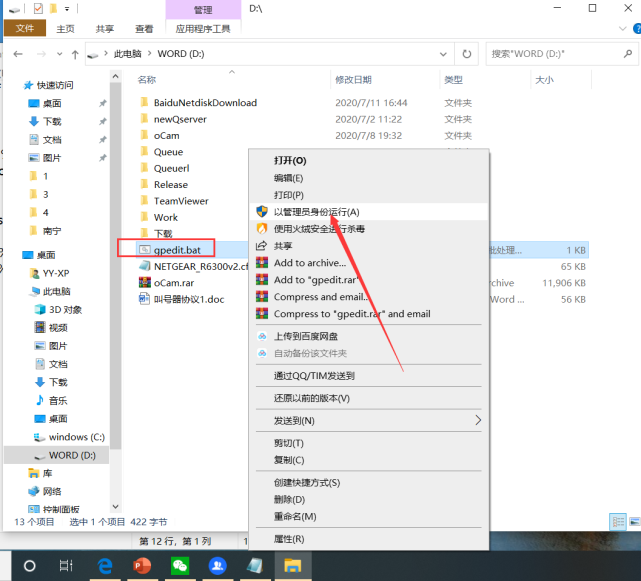This screenshot has width=641, height=581.
Task: Go up one folder level
Action: [75, 54]
